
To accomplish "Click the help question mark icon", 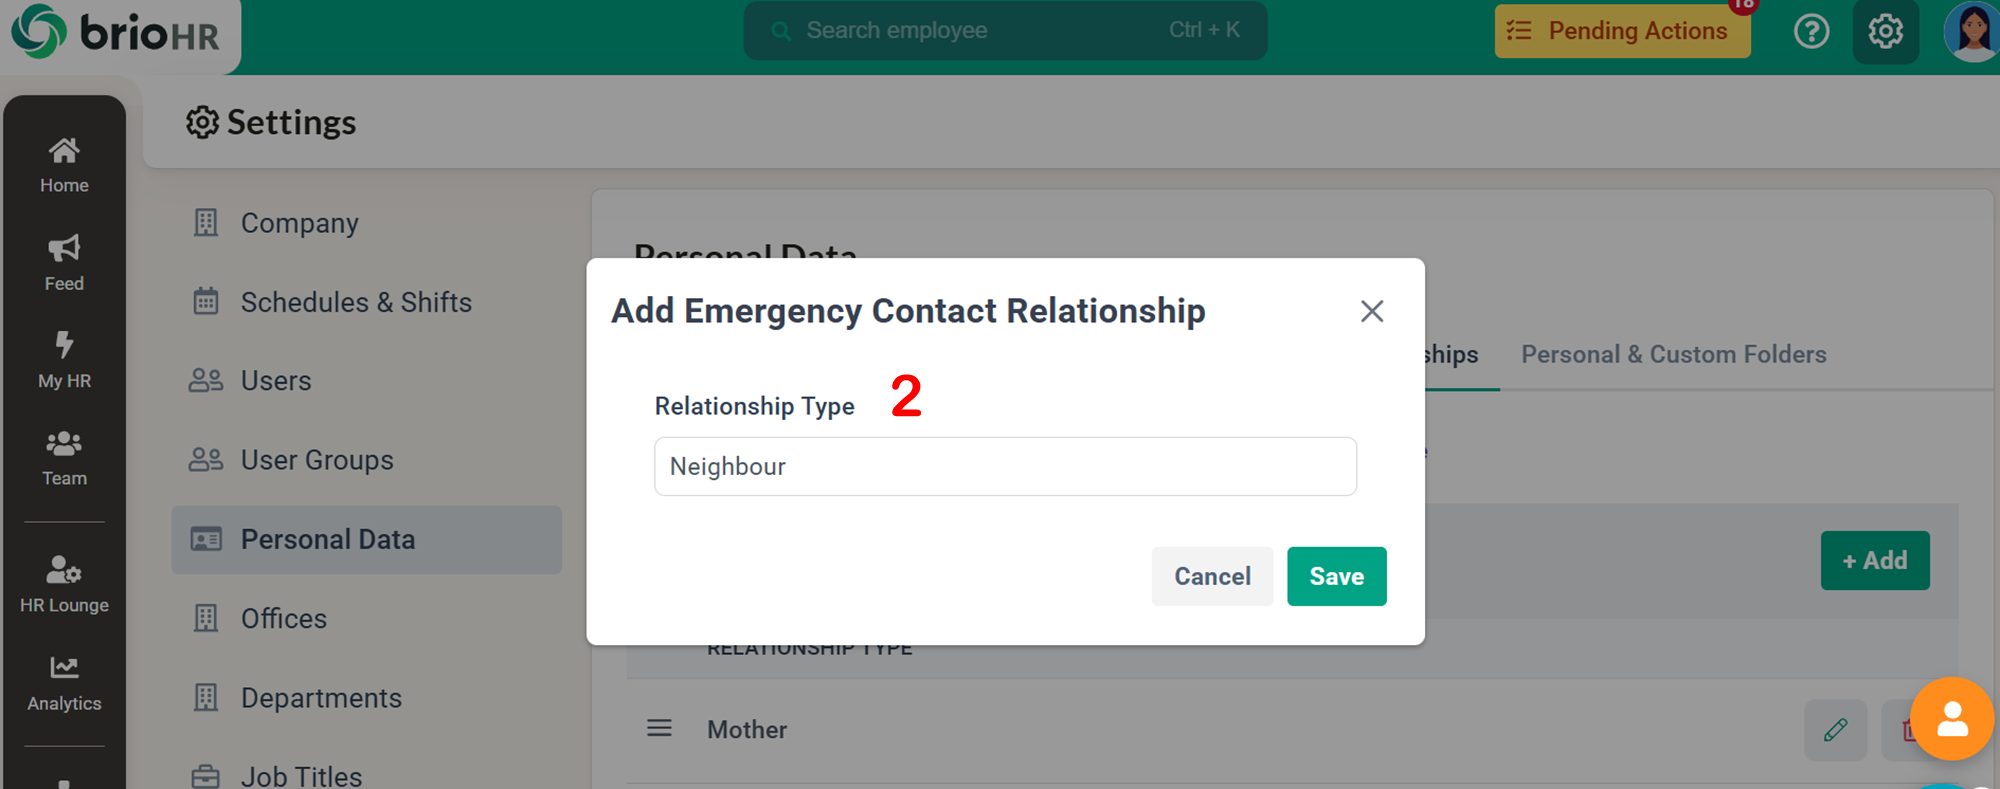I will pyautogui.click(x=1811, y=31).
